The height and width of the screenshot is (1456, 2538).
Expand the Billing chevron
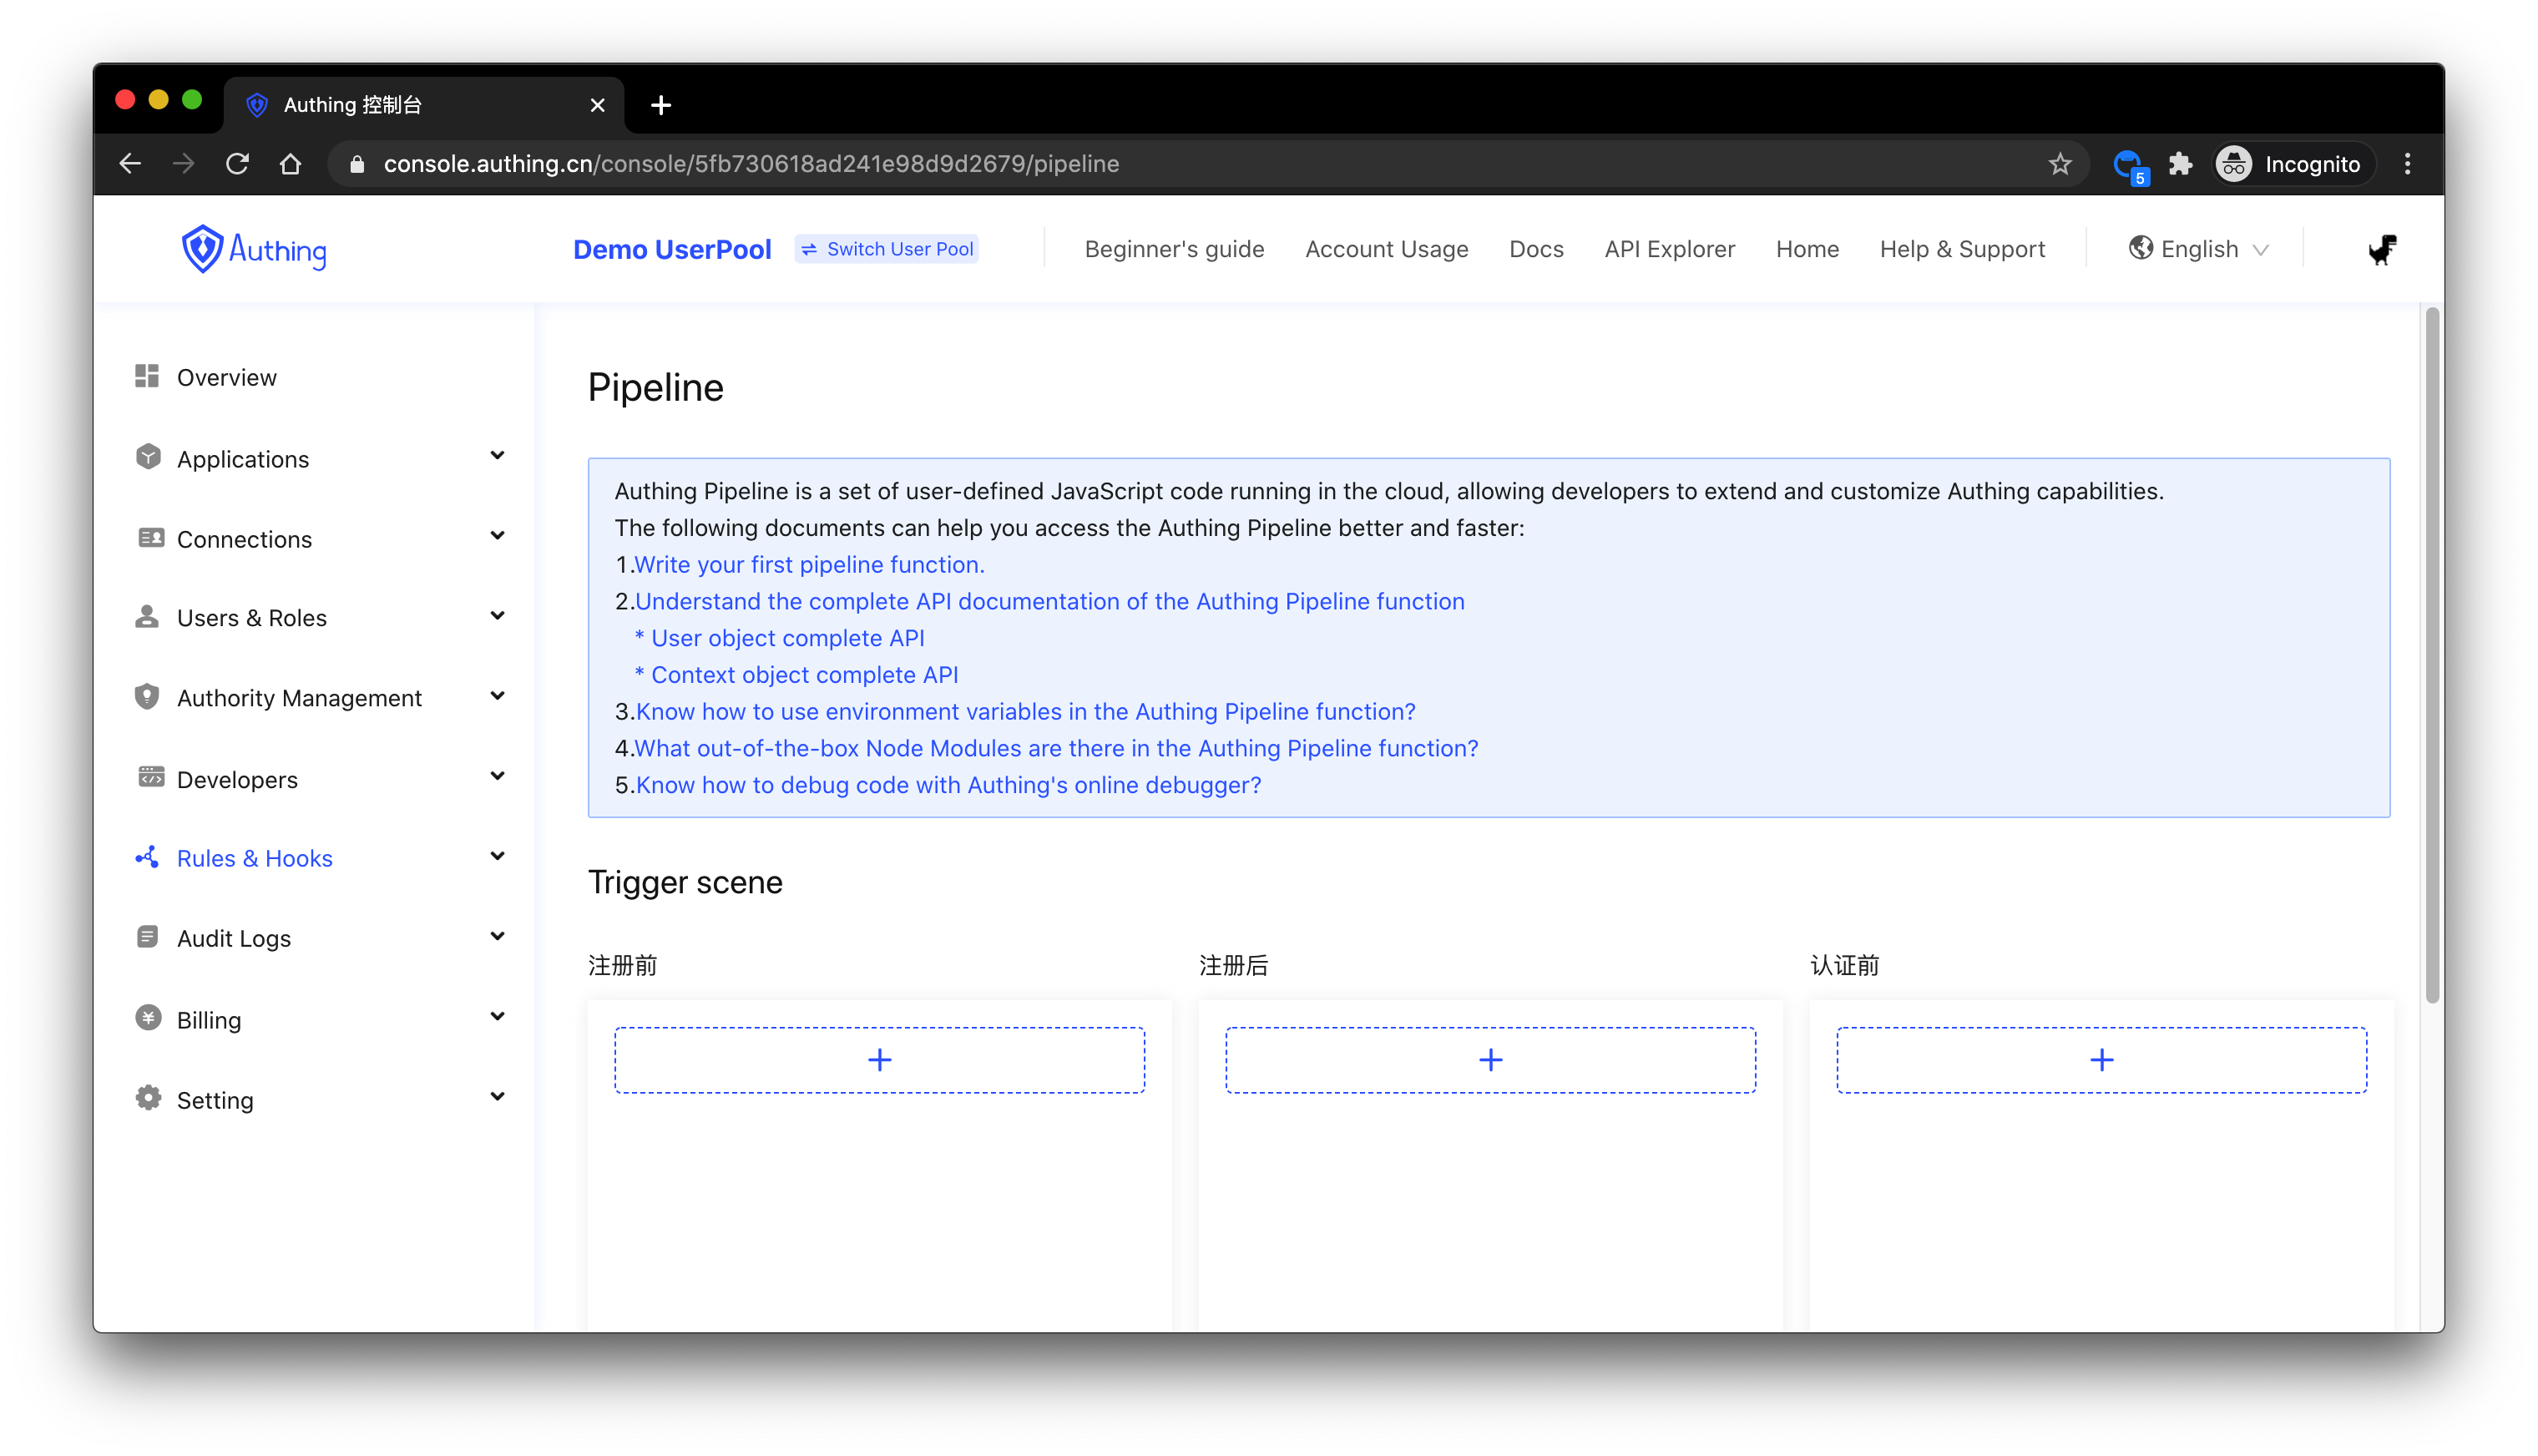497,1017
